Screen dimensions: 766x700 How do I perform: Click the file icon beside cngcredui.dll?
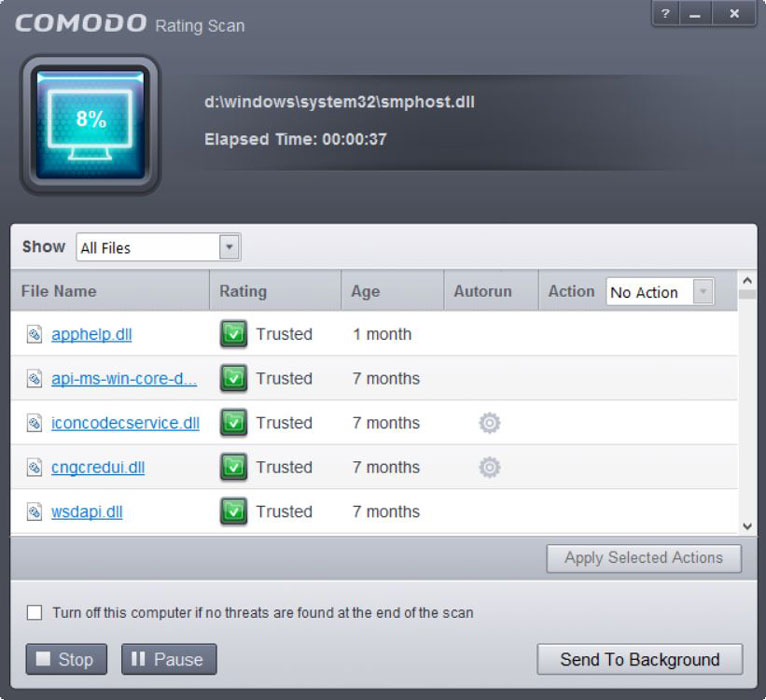click(x=34, y=467)
